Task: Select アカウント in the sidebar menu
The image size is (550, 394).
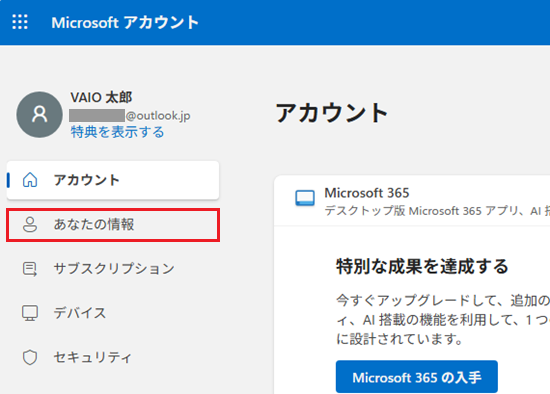Action: coord(113,180)
